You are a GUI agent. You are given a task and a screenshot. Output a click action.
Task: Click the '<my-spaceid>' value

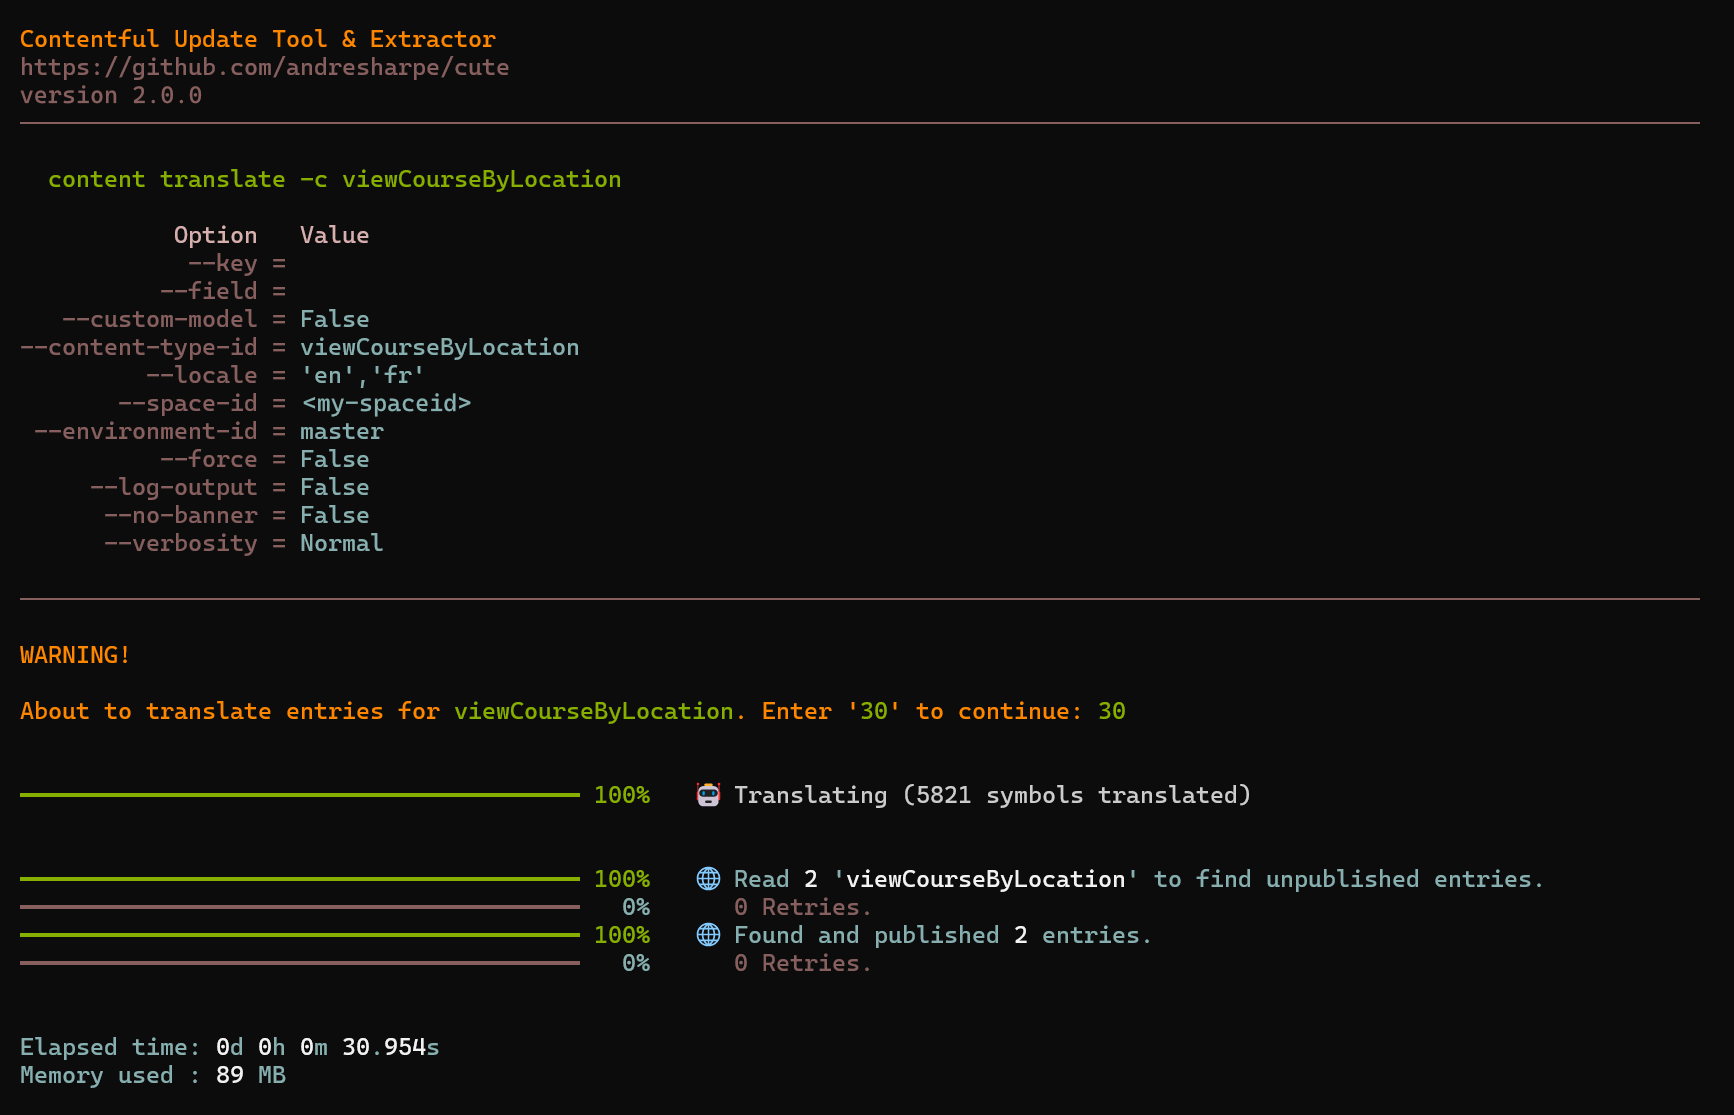point(386,403)
